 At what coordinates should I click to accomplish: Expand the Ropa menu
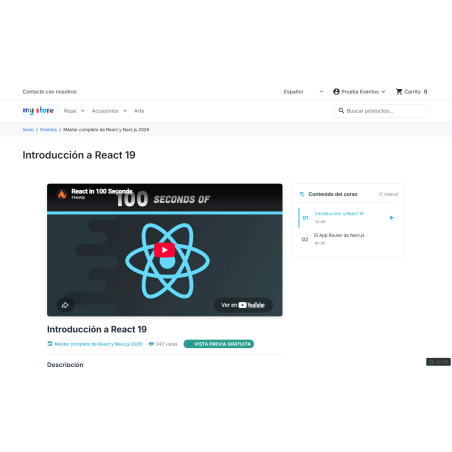pyautogui.click(x=74, y=111)
